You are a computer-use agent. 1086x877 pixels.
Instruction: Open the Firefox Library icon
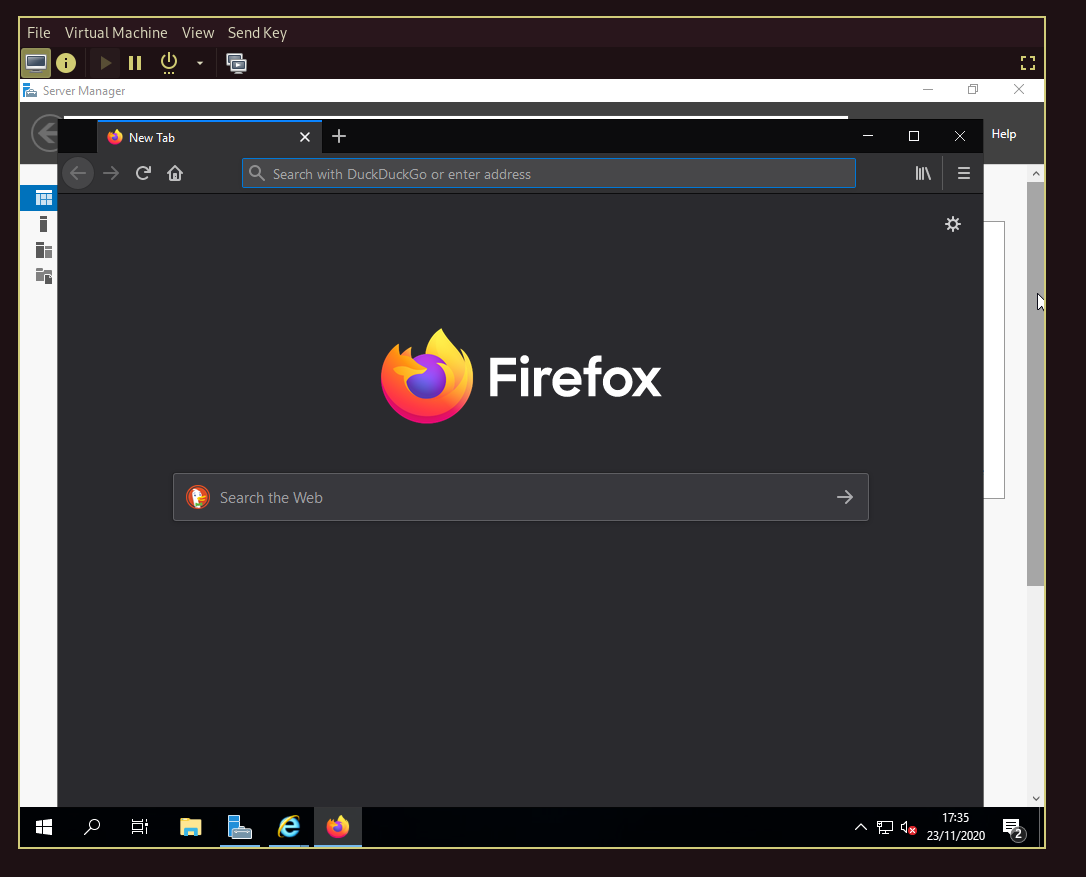923,173
